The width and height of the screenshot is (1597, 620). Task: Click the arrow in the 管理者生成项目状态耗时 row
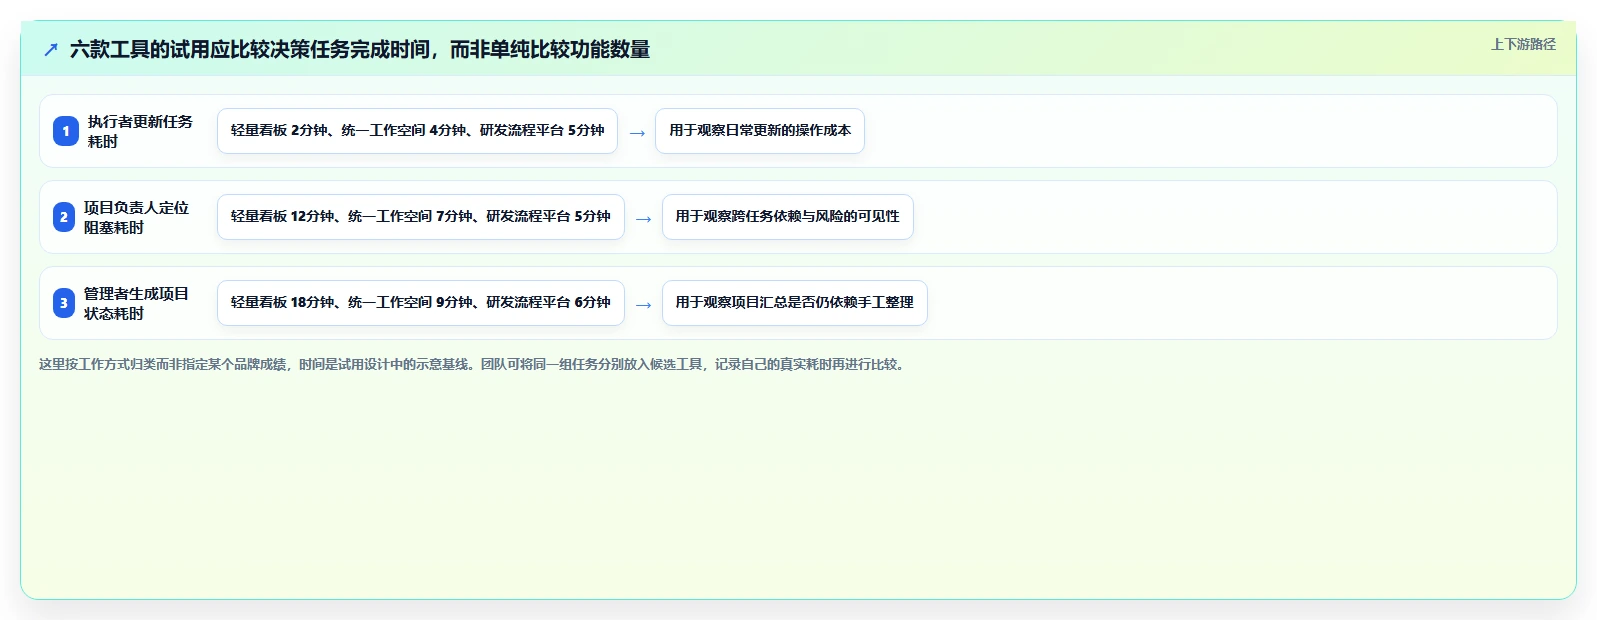[x=644, y=304]
